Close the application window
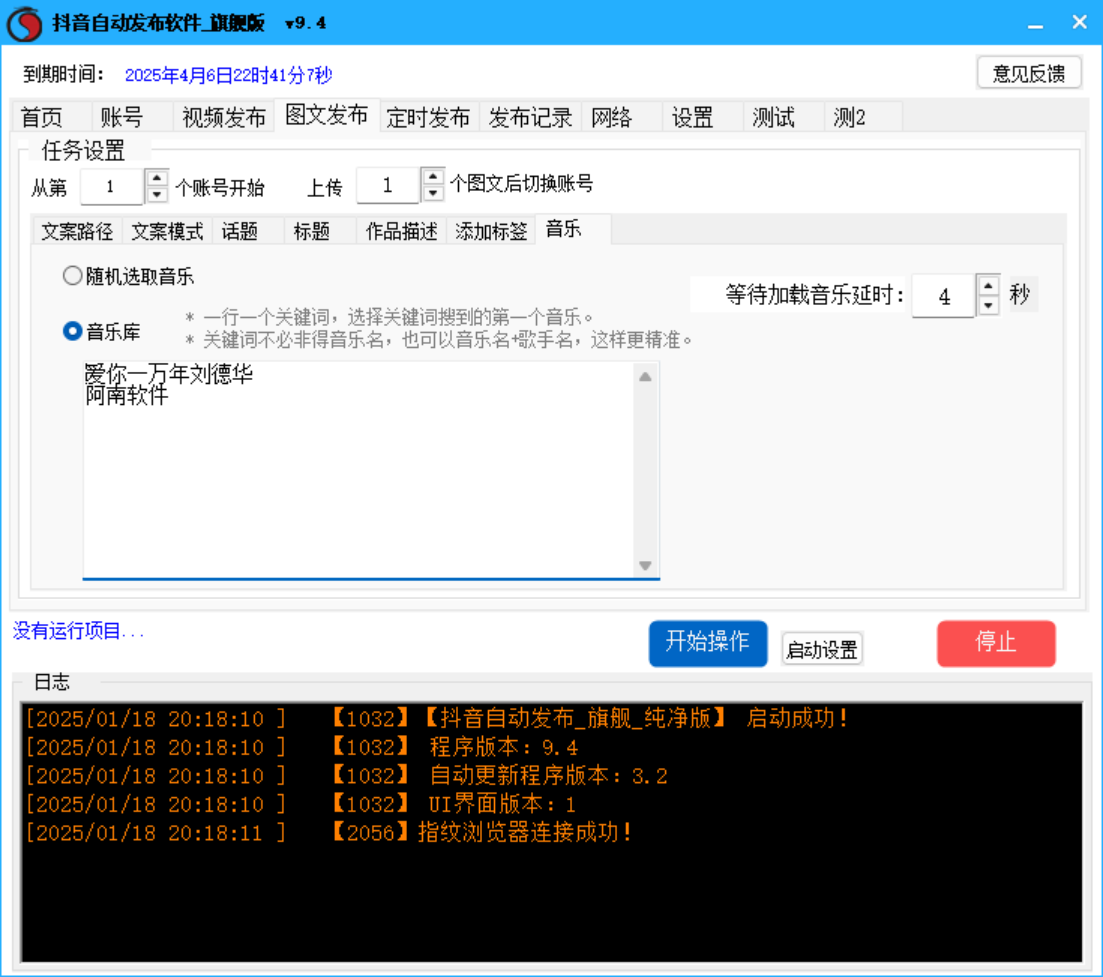The height and width of the screenshot is (977, 1103). 1080,23
